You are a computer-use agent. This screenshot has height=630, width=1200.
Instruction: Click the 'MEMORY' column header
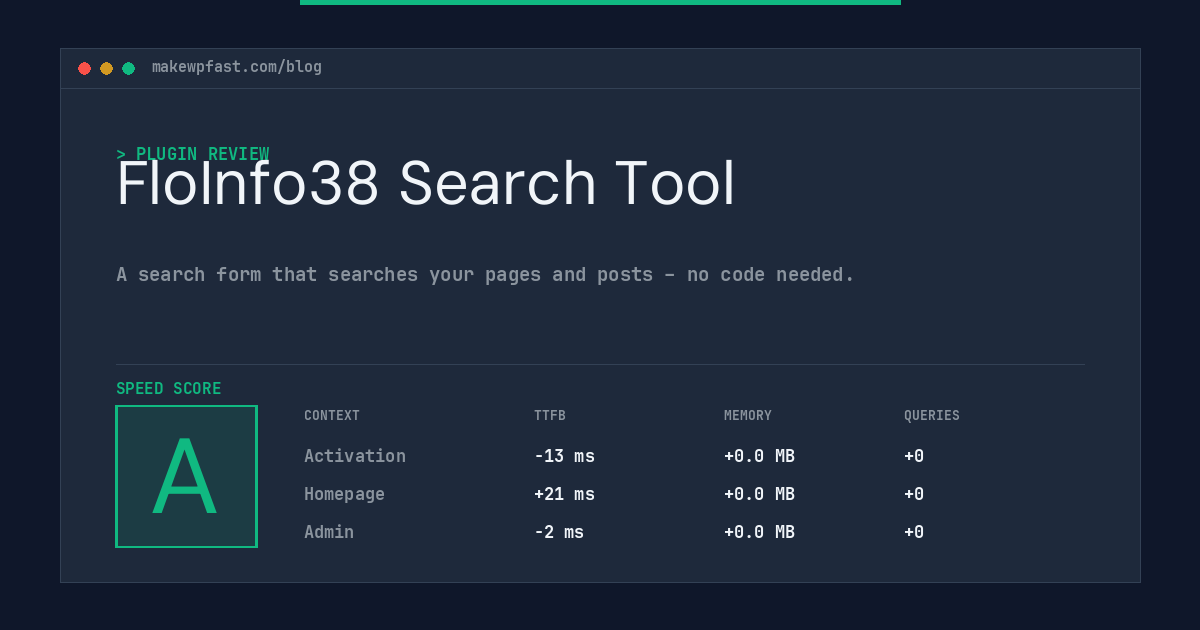(748, 416)
